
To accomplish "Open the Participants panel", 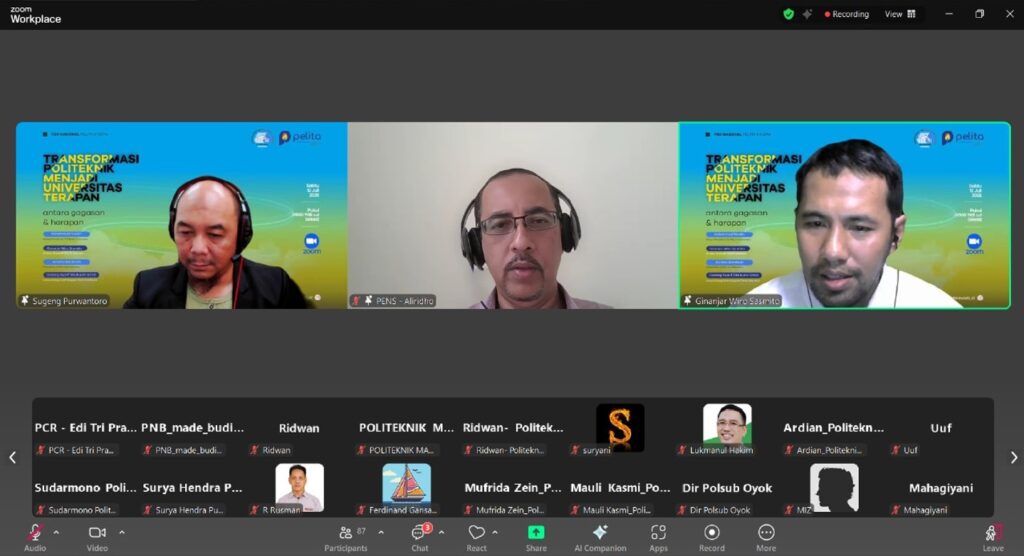I will [x=345, y=535].
